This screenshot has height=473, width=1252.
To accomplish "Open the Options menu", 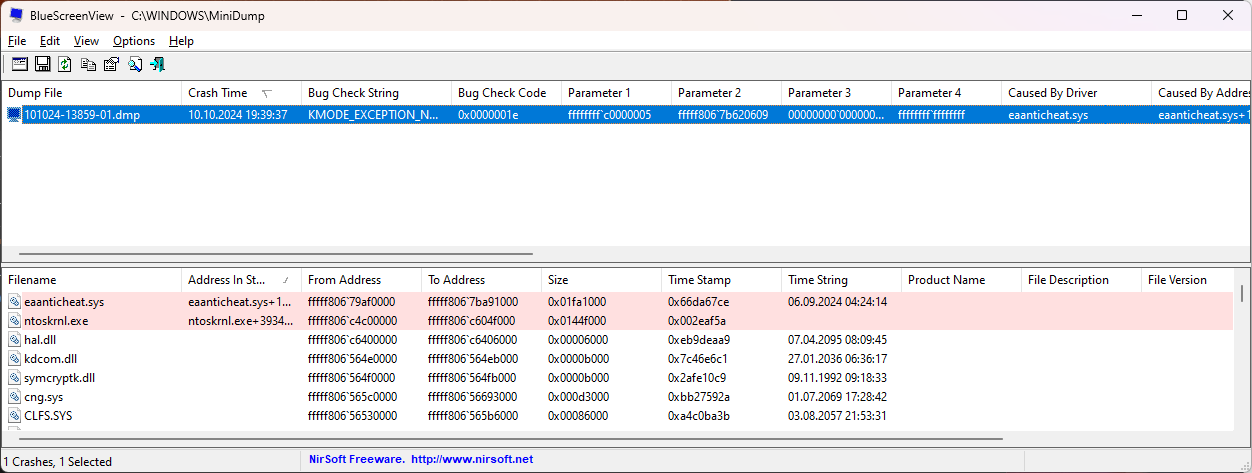I will tap(134, 41).
